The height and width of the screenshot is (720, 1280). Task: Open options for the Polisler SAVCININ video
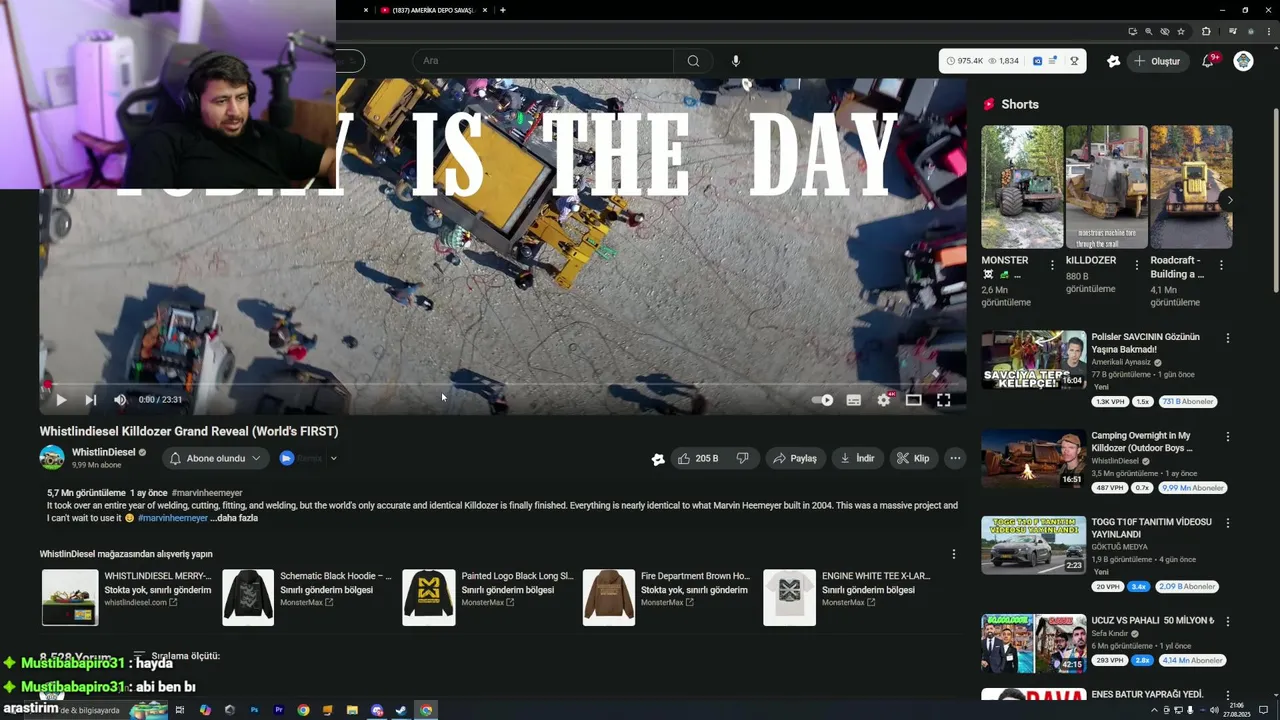(1228, 338)
